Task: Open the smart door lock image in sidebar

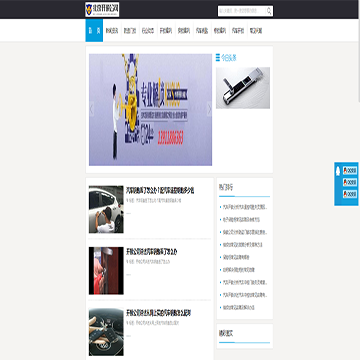Action: tap(243, 88)
